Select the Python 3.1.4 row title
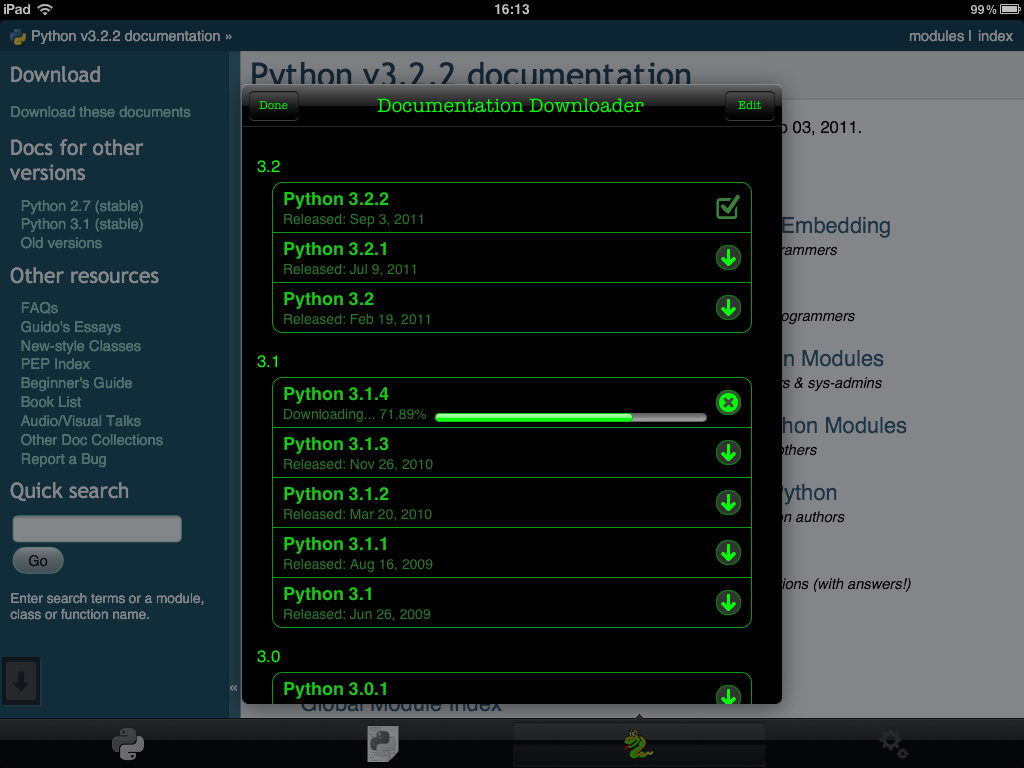The image size is (1024, 768). pos(336,394)
